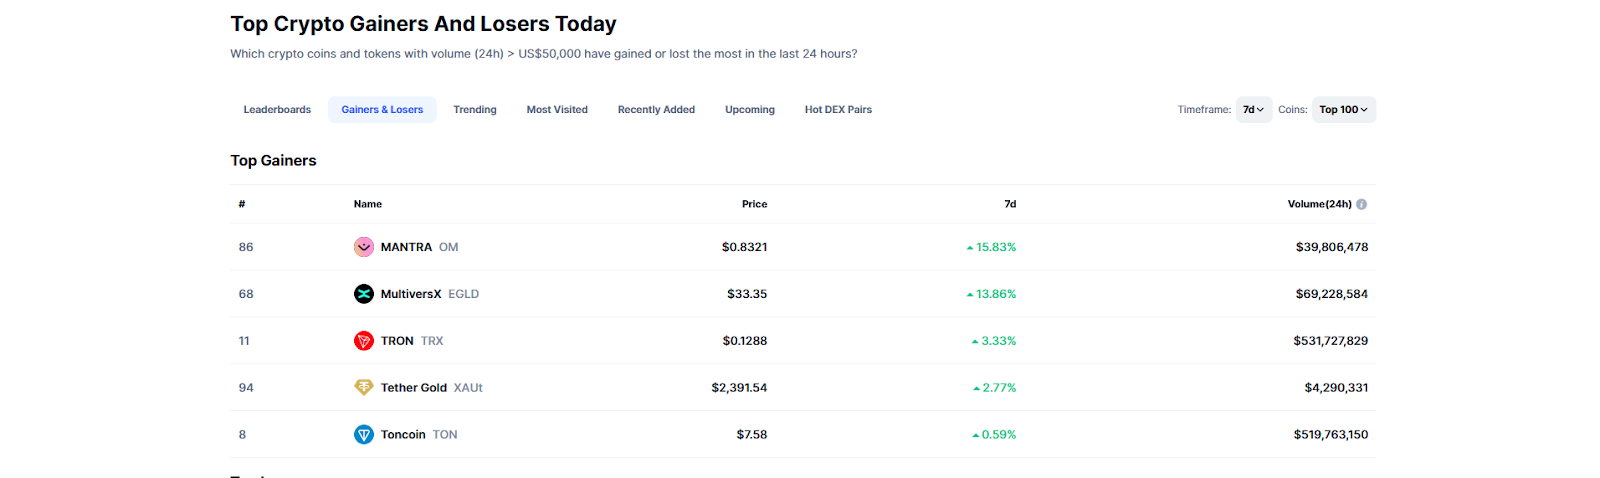Screen dimensions: 1600x478
Task: Show the Recently Added tab
Action: click(x=656, y=110)
